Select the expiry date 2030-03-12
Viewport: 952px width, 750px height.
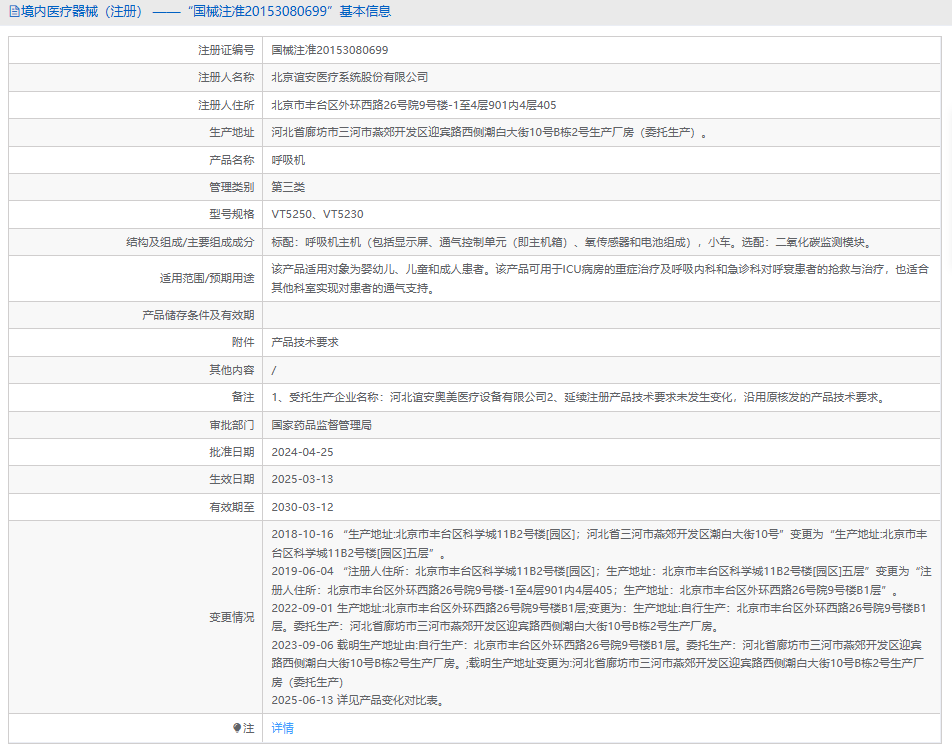click(x=302, y=508)
